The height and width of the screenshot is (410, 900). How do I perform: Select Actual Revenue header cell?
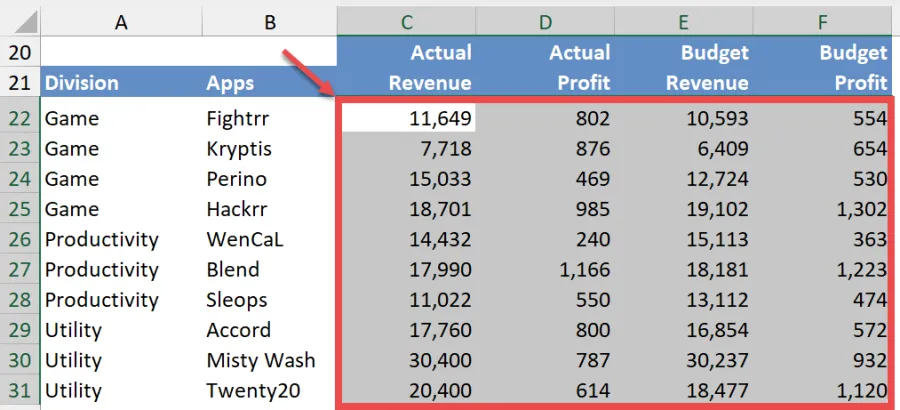click(407, 68)
